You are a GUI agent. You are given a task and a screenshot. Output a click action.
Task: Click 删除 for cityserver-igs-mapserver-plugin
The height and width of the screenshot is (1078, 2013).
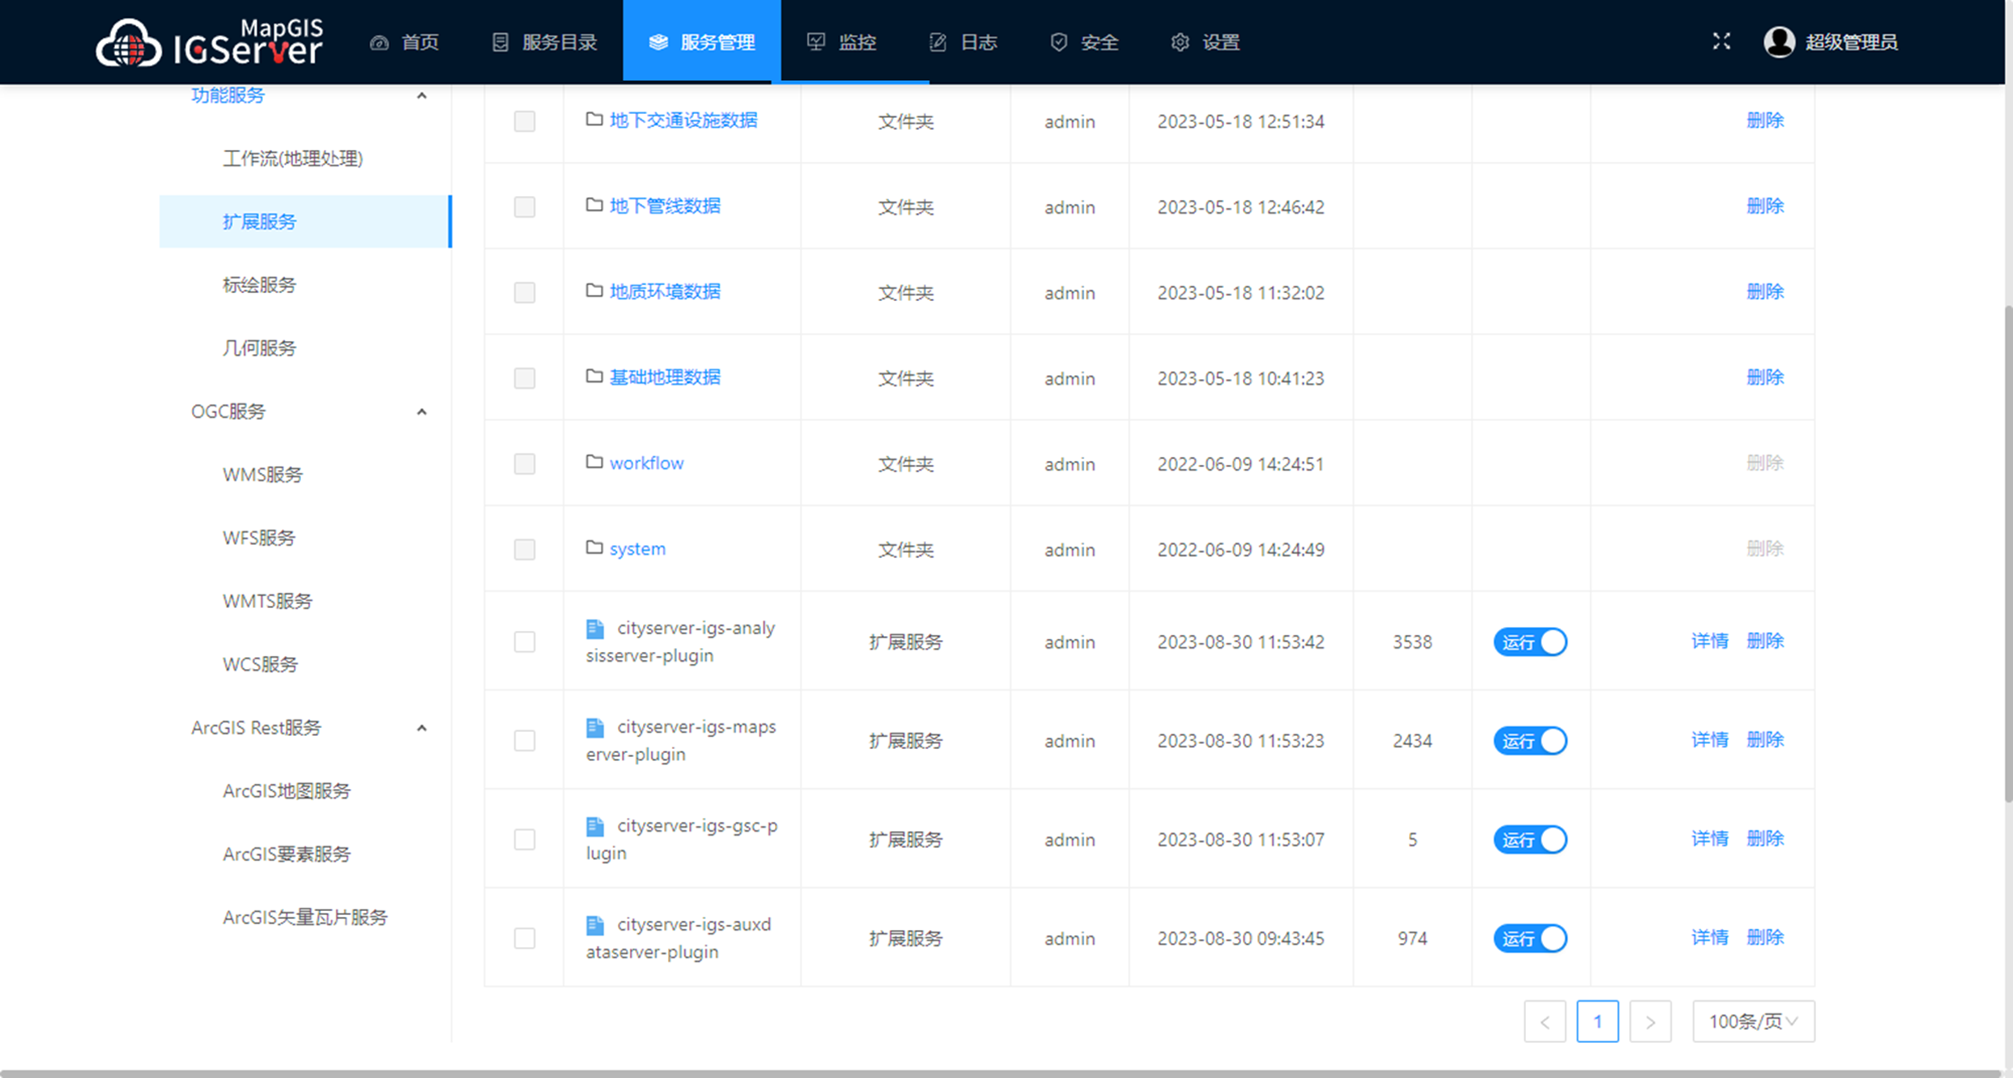coord(1765,740)
